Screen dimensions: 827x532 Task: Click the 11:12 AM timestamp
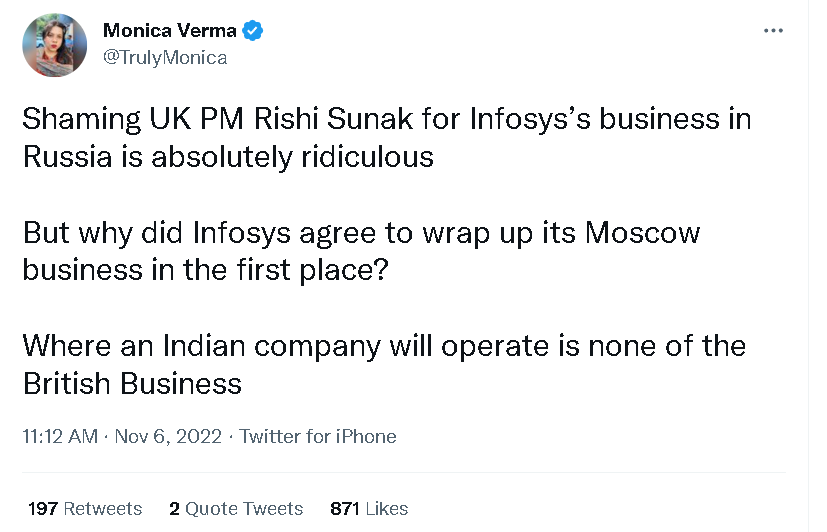coord(60,437)
